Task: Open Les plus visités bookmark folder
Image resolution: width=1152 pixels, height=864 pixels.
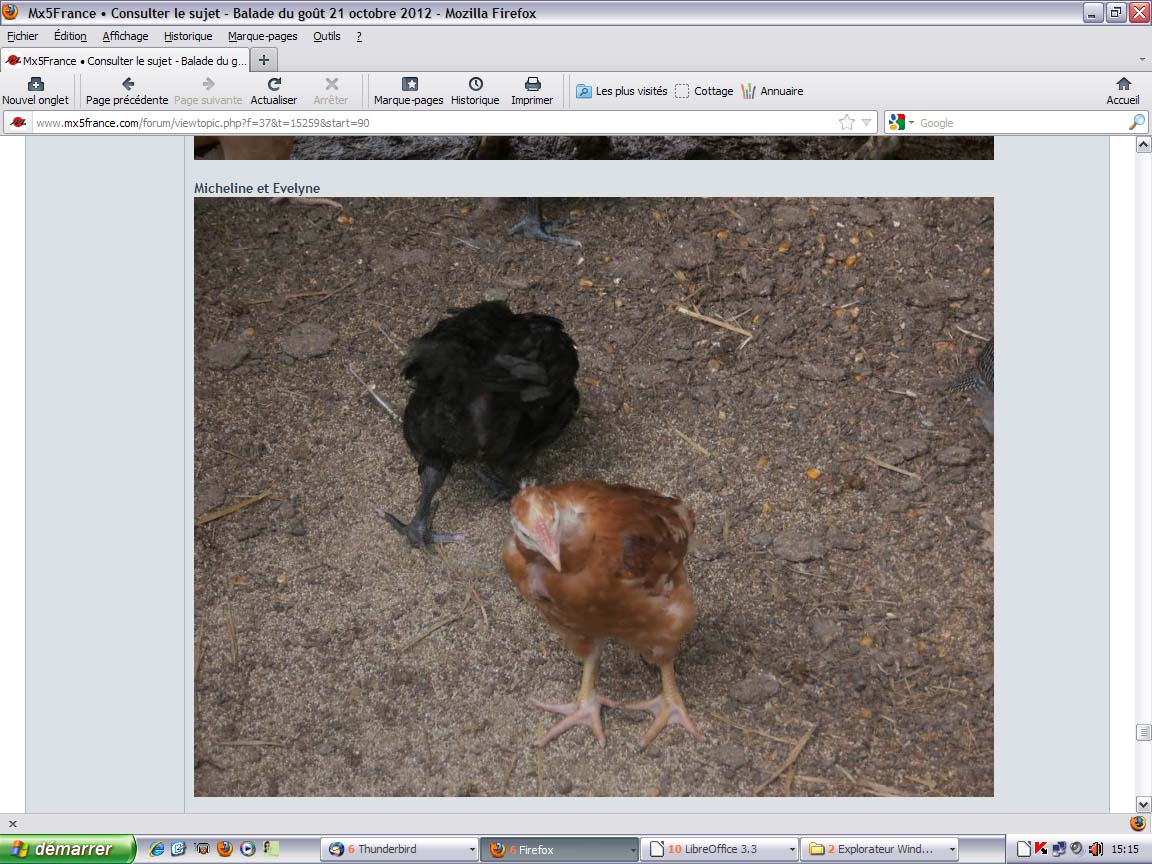Action: click(622, 91)
